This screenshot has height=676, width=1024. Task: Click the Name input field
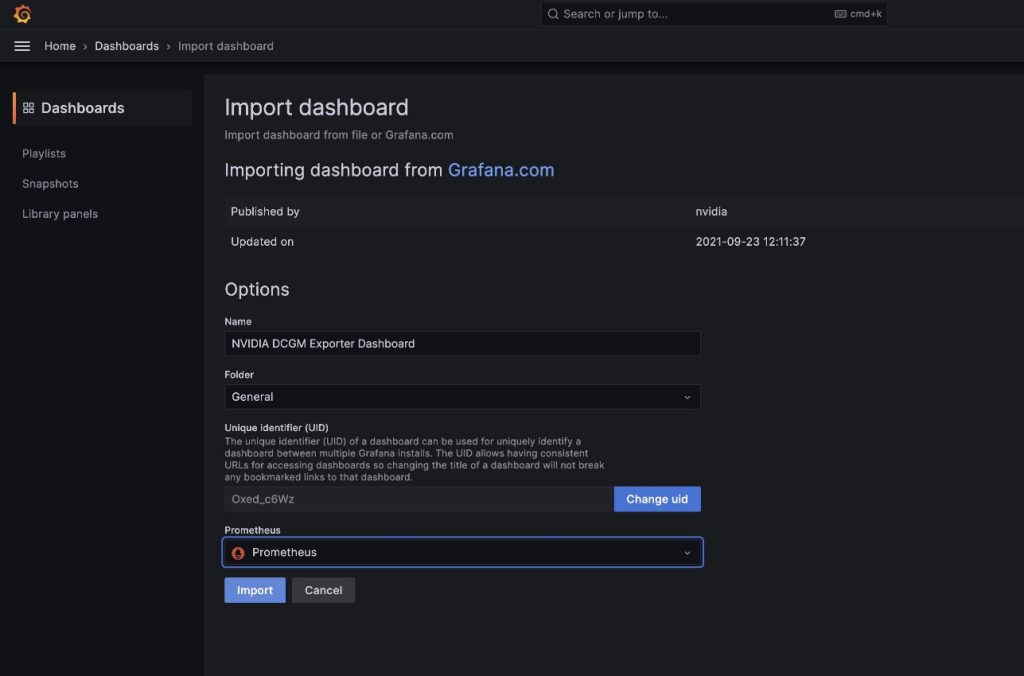point(462,344)
